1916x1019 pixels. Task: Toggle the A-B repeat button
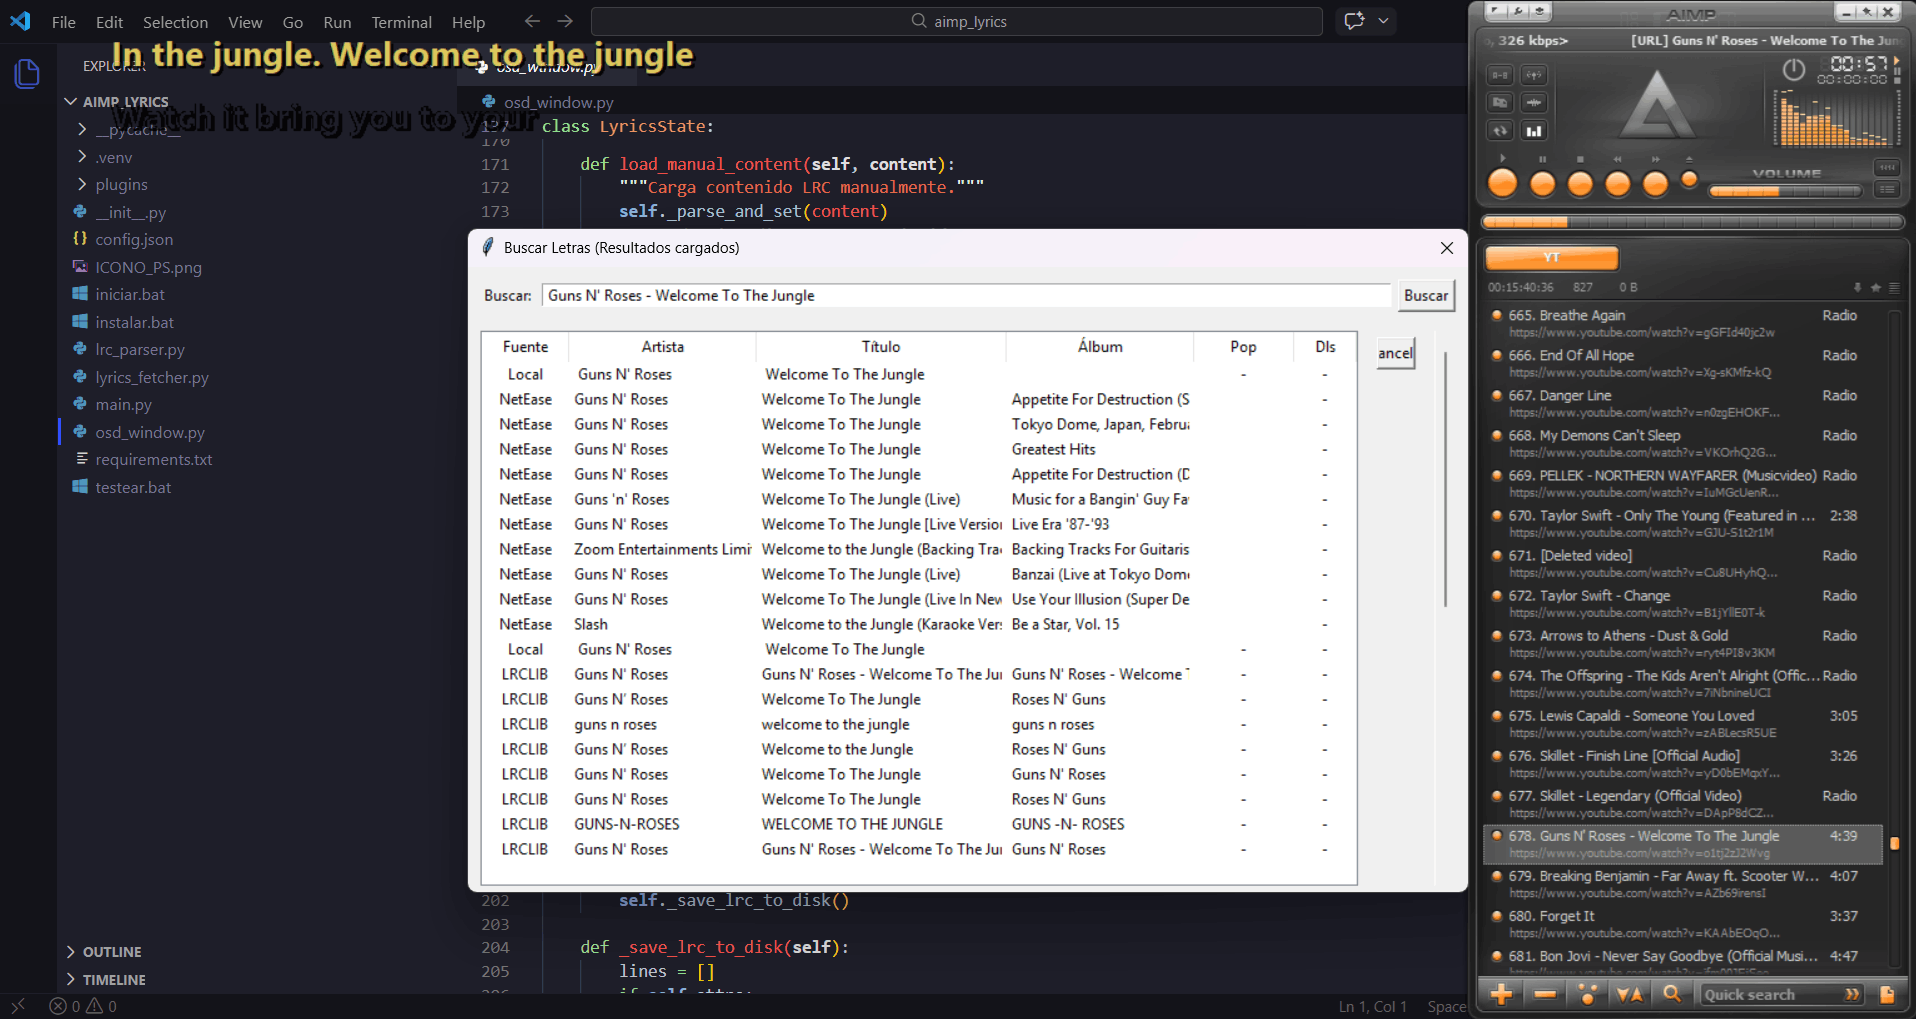tap(1500, 75)
